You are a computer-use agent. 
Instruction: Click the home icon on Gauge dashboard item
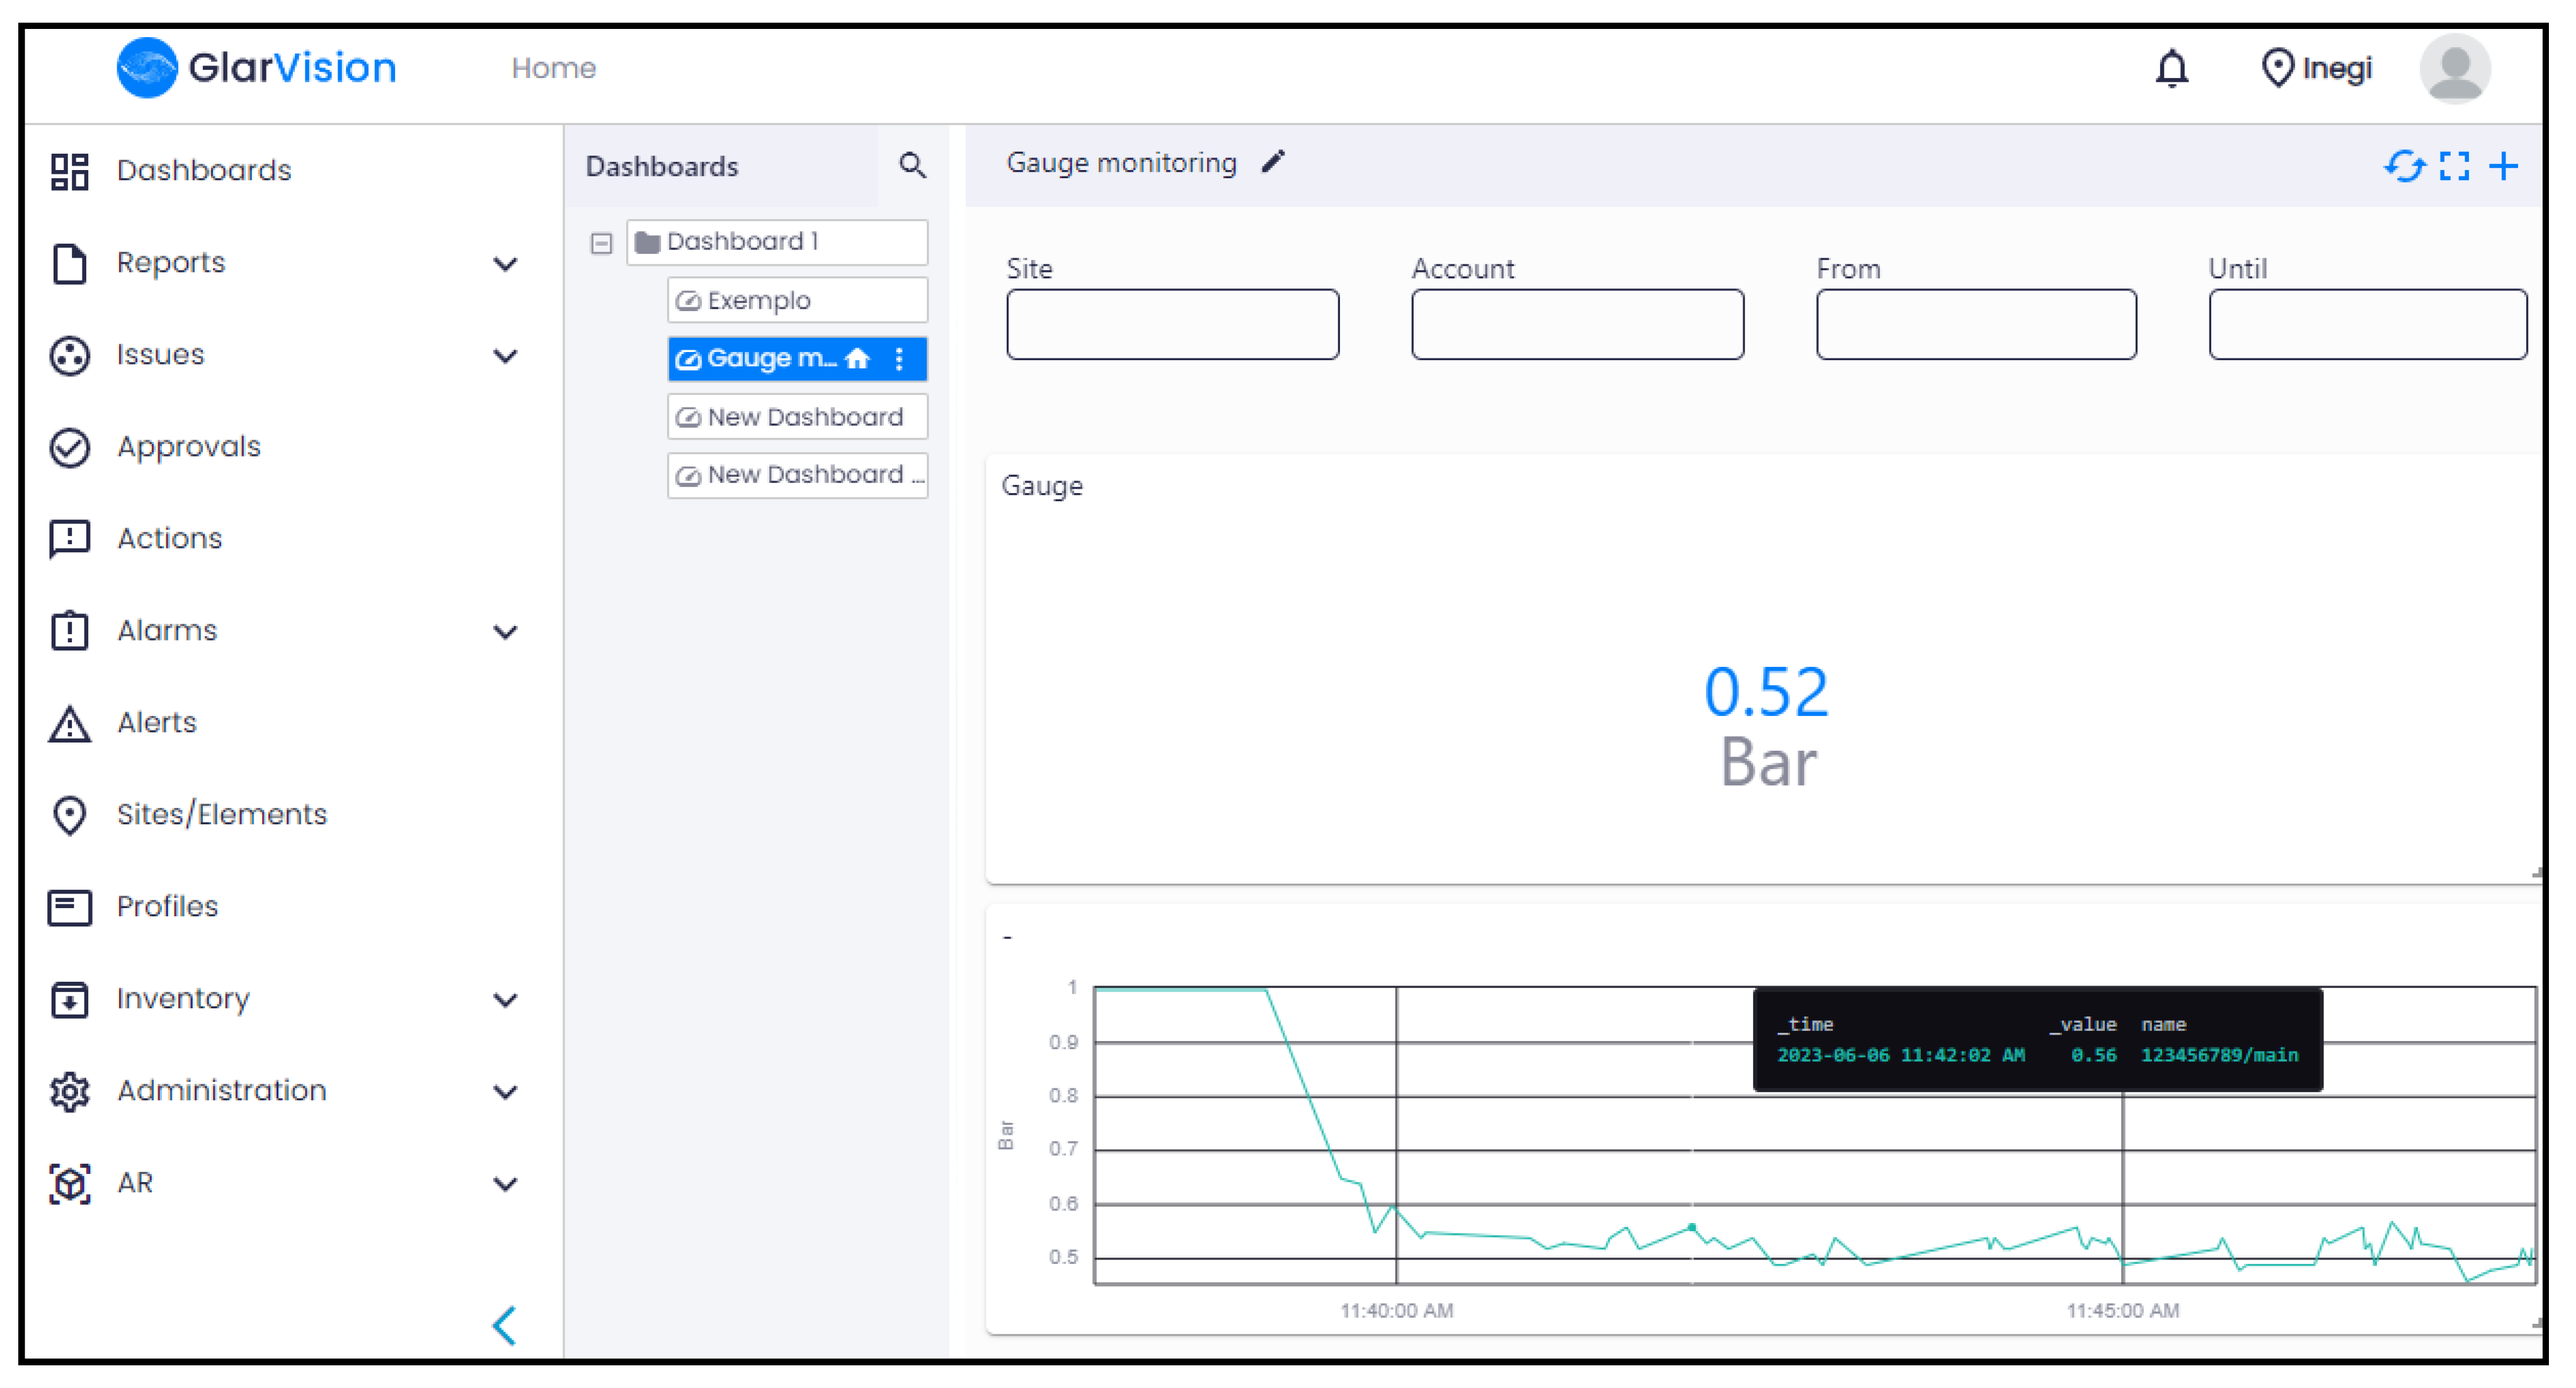pyautogui.click(x=857, y=359)
